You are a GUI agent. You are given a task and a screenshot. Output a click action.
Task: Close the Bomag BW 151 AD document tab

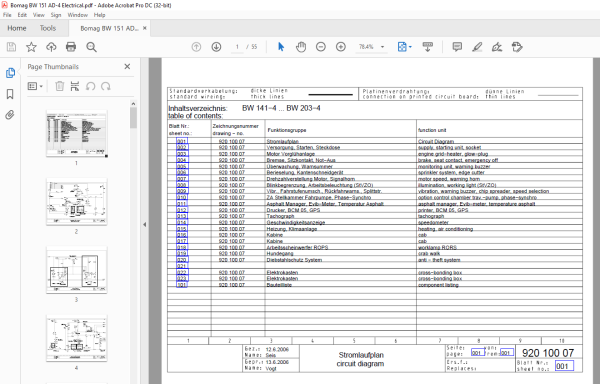tap(145, 28)
